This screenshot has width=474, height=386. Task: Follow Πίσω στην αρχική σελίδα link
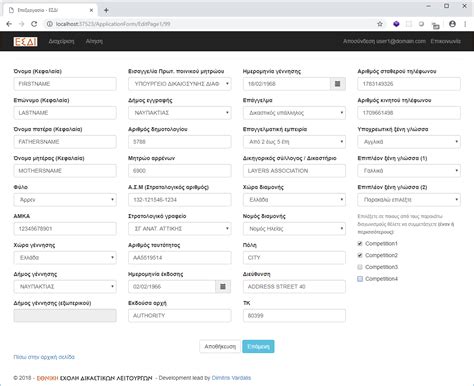(44, 357)
